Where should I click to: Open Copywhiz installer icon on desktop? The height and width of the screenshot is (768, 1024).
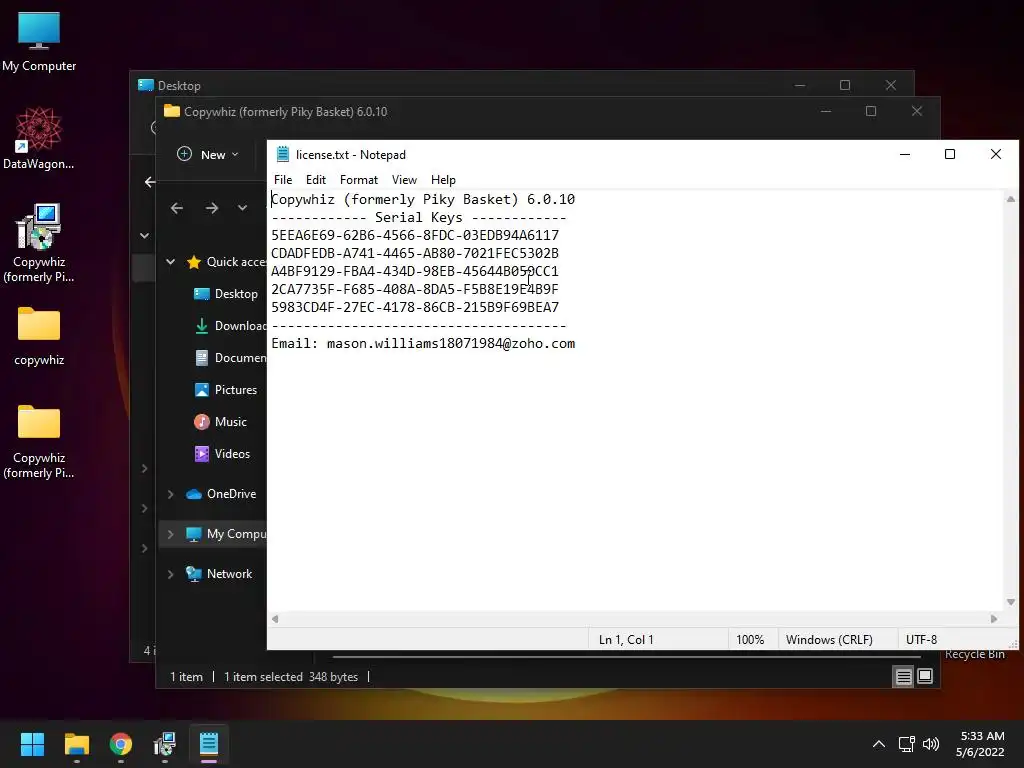[39, 243]
